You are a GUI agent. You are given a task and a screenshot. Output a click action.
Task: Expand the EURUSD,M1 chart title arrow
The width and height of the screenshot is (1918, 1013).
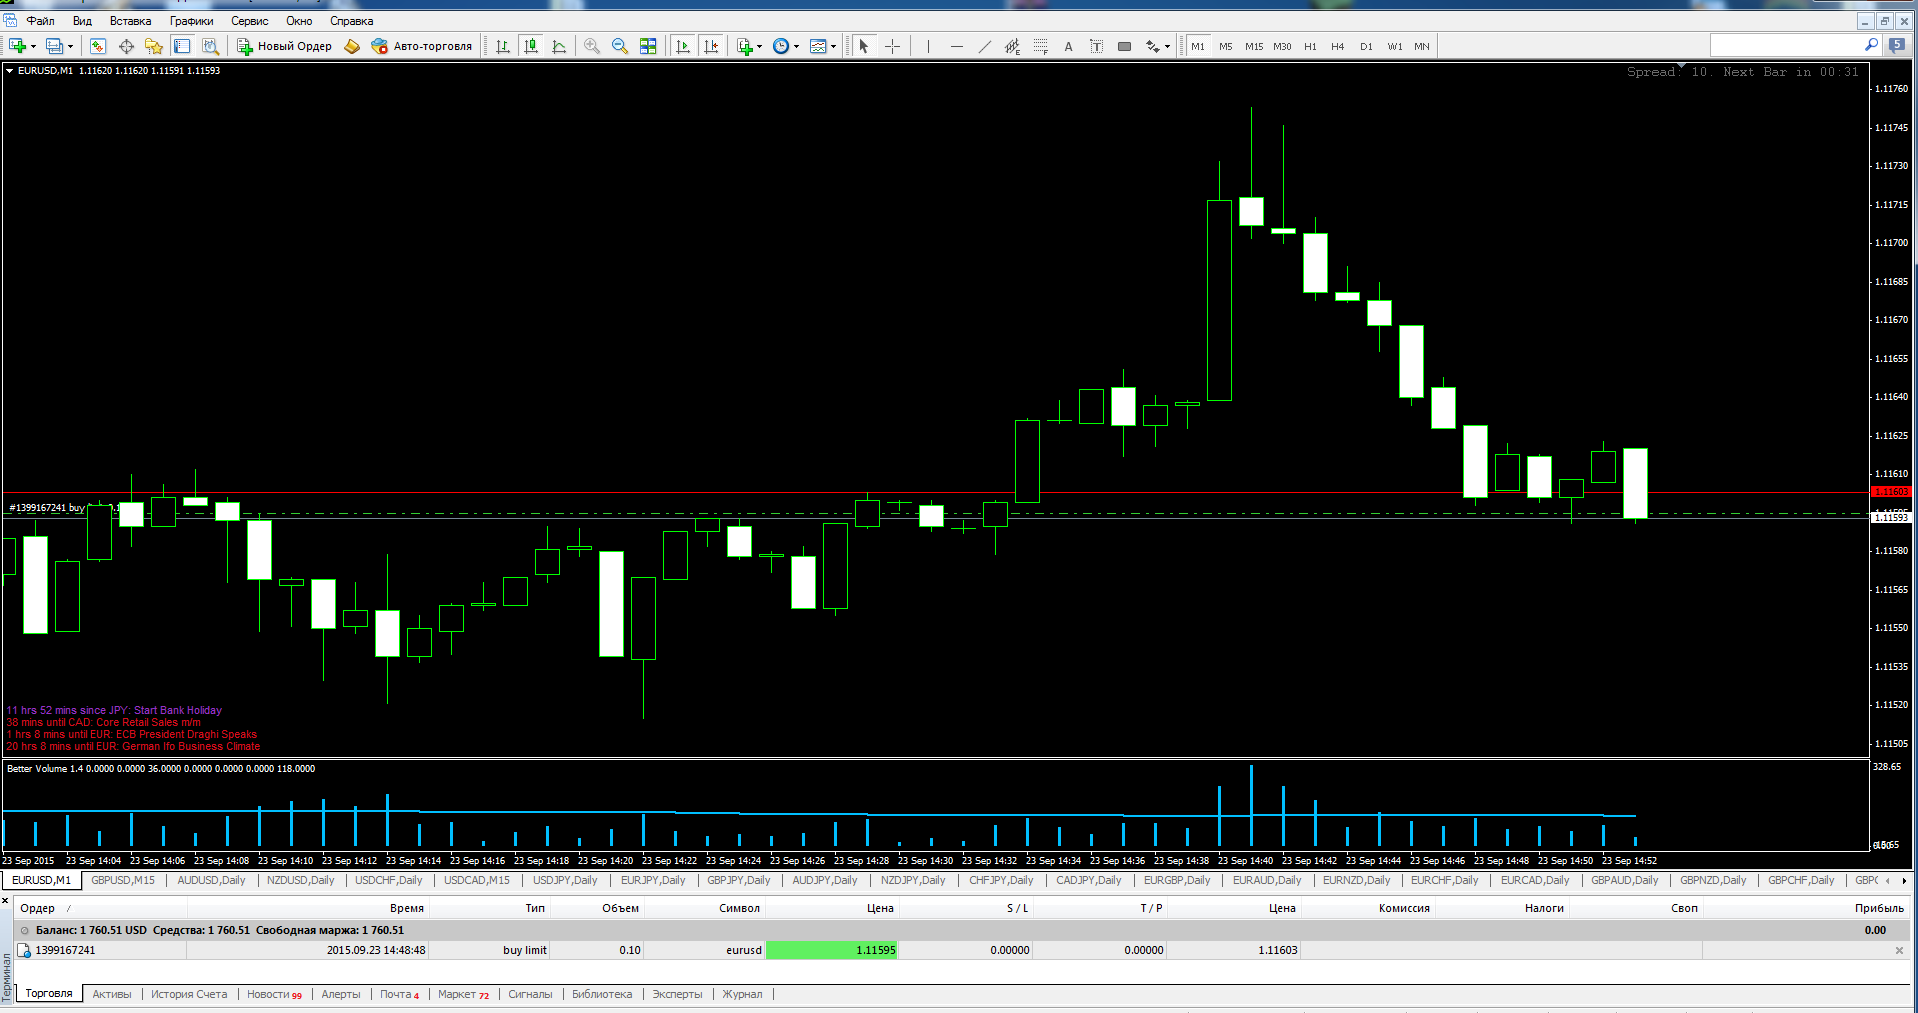point(9,71)
